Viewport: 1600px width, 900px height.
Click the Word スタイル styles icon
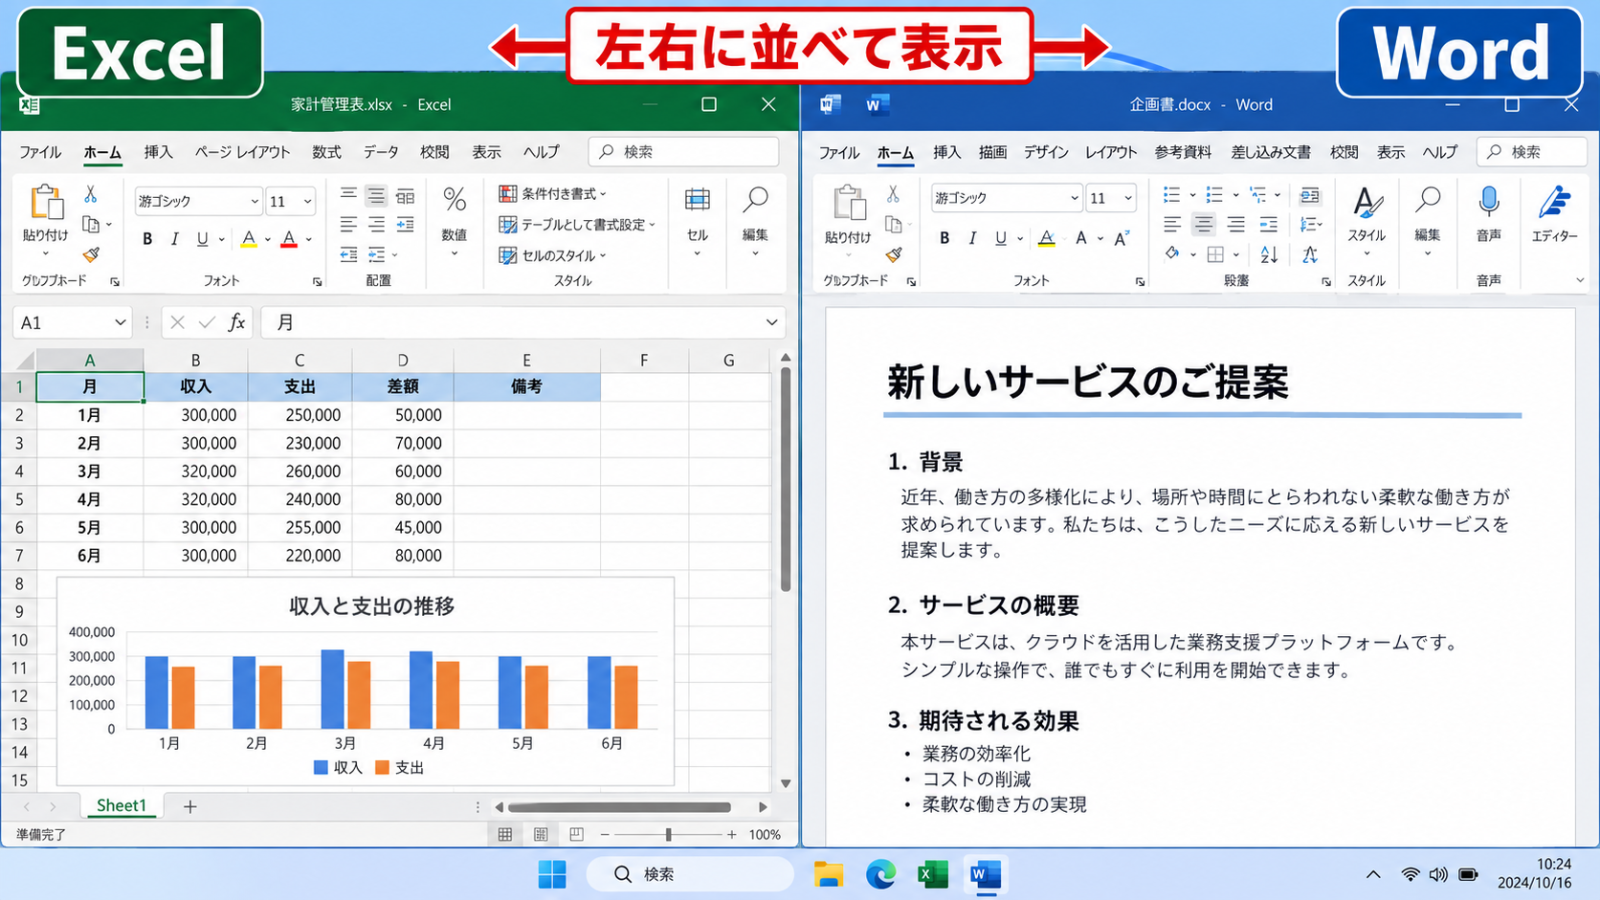[1367, 203]
